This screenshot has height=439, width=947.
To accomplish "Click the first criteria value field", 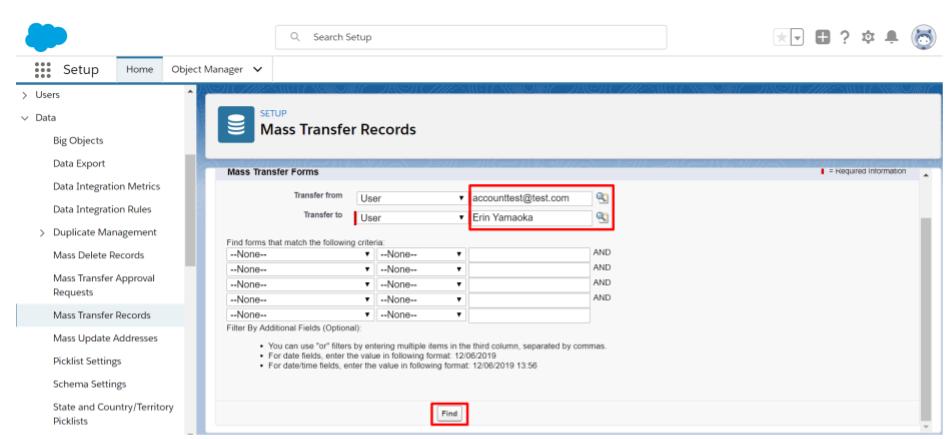I will point(529,254).
